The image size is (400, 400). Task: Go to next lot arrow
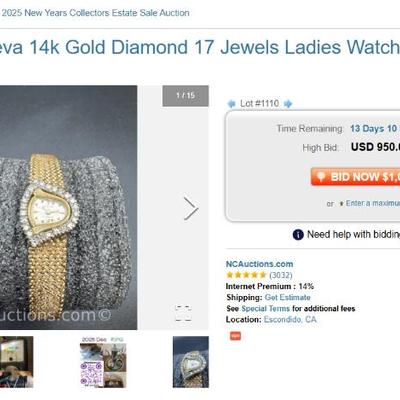(288, 104)
